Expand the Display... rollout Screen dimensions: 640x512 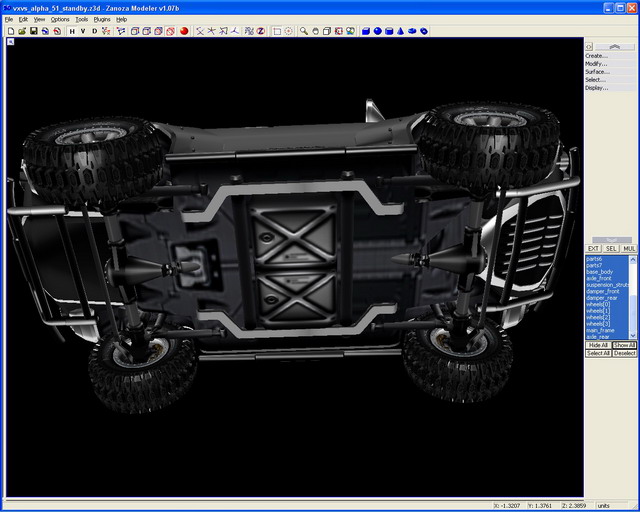tap(597, 88)
